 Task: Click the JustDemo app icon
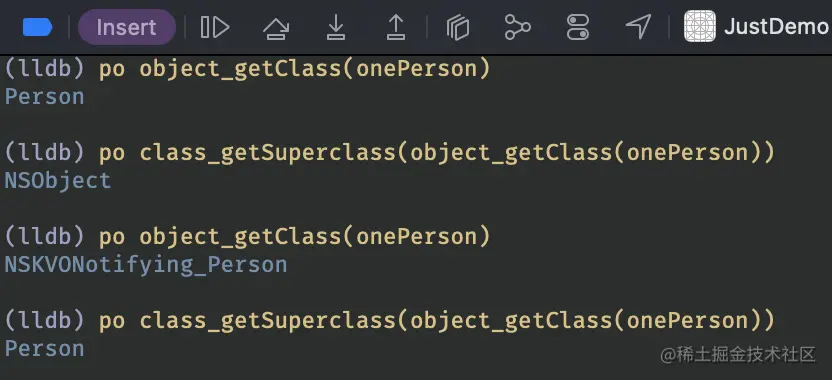pyautogui.click(x=699, y=27)
